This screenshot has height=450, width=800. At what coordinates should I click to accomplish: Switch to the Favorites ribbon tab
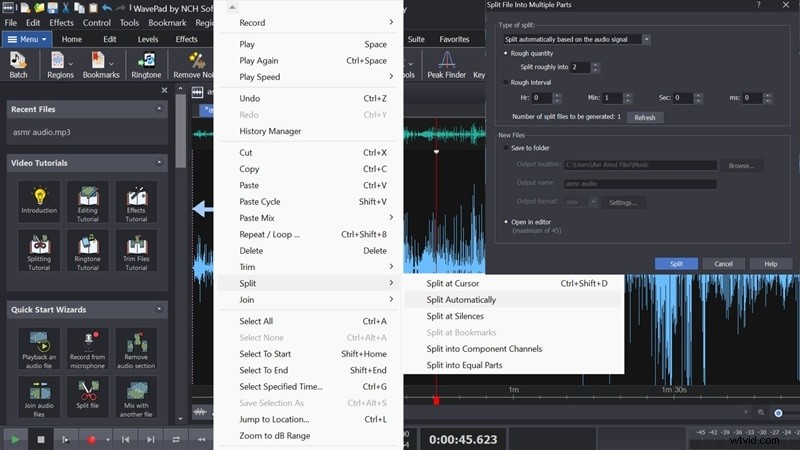pos(454,39)
